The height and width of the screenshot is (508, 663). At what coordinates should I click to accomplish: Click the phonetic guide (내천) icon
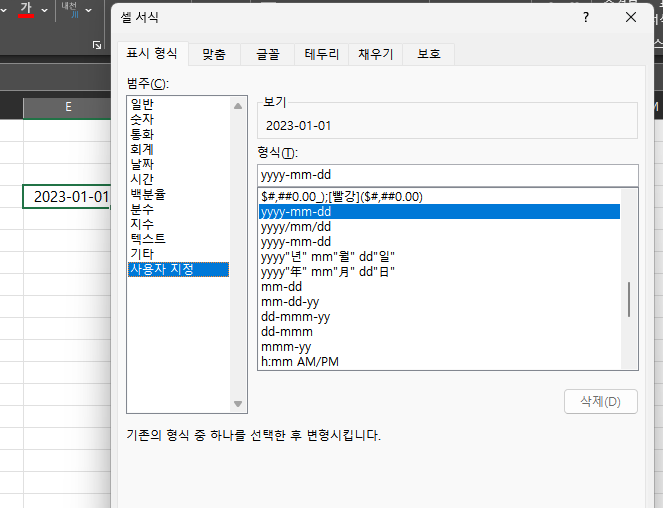[69, 10]
